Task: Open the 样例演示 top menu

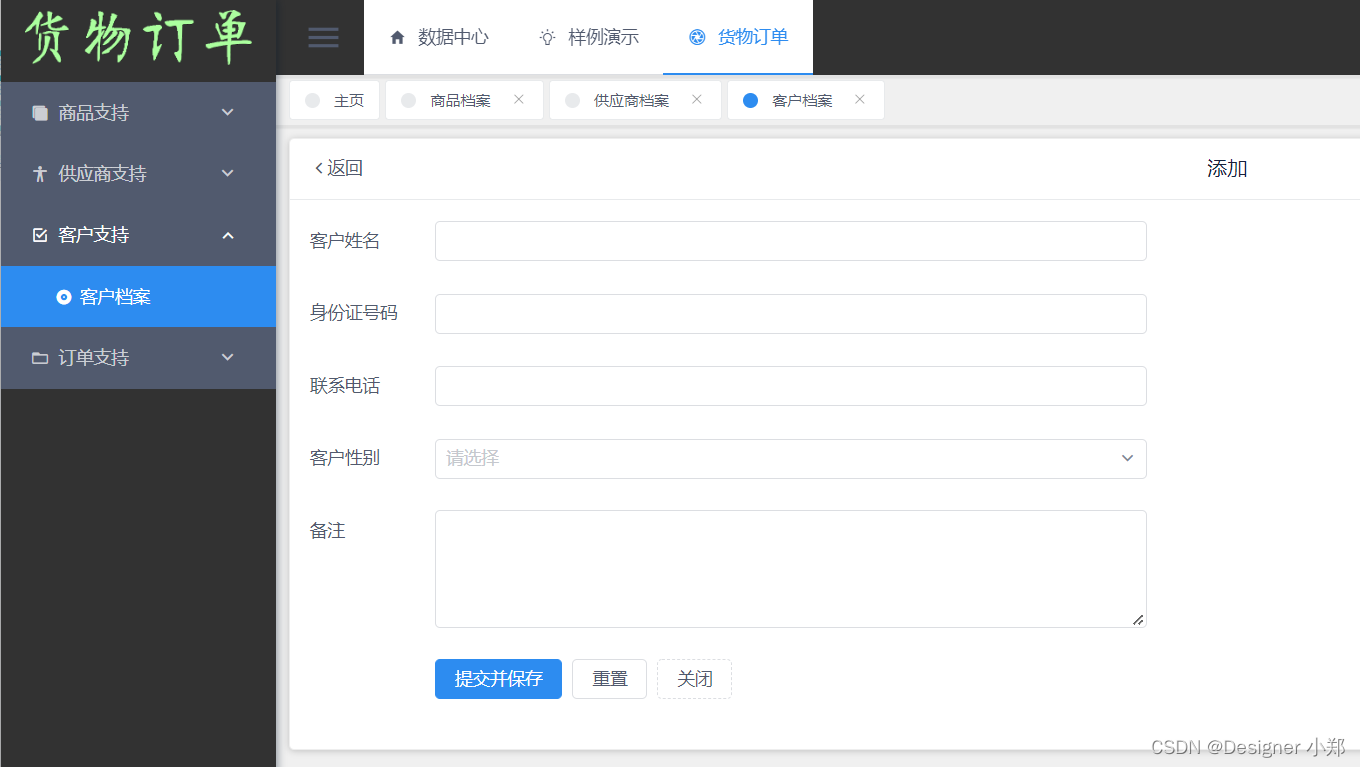Action: (x=588, y=37)
